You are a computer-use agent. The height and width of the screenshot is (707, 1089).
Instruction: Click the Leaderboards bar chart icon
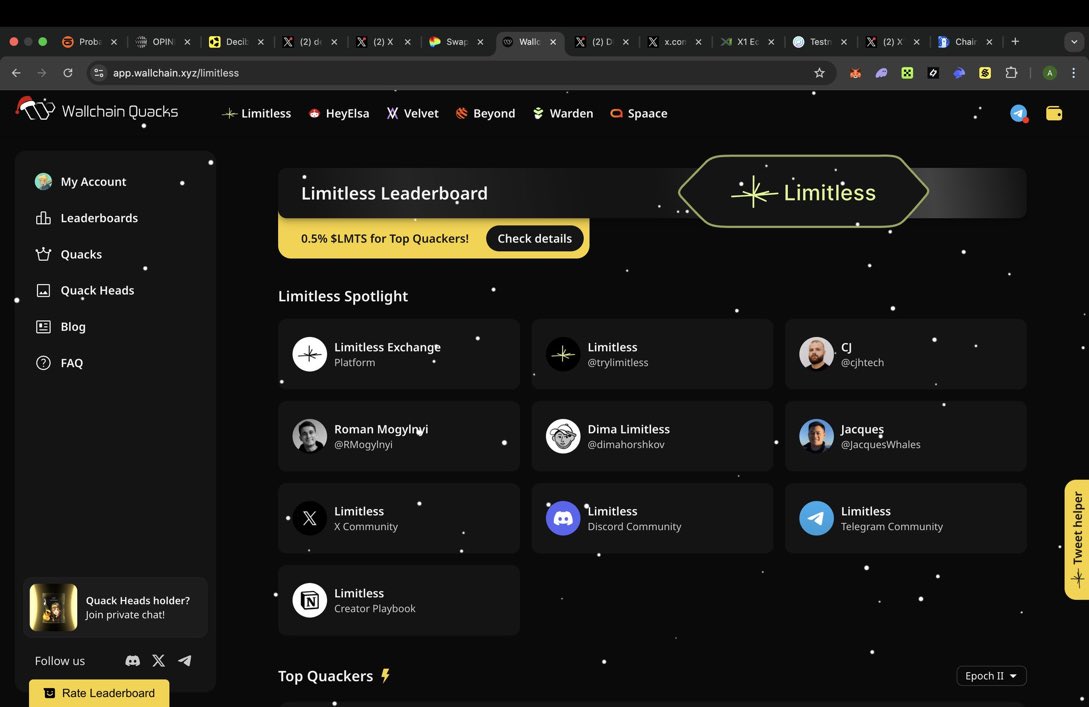pos(43,218)
